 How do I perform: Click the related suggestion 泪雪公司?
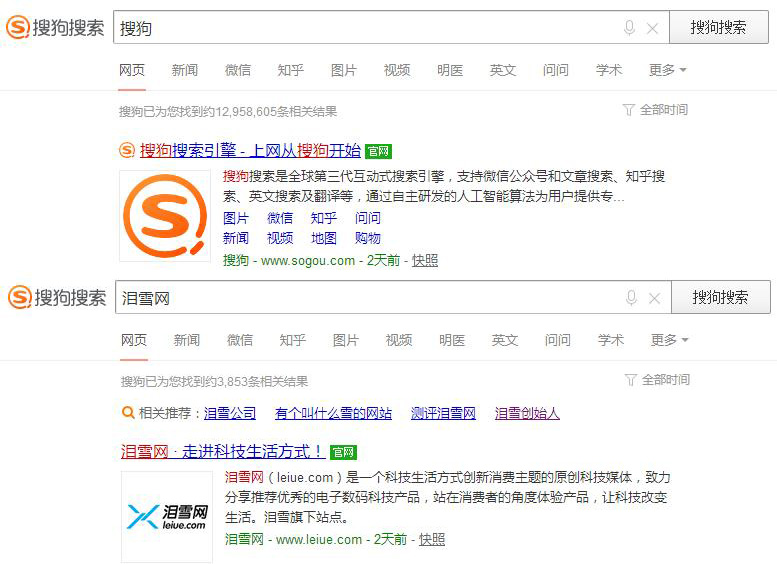pos(230,413)
